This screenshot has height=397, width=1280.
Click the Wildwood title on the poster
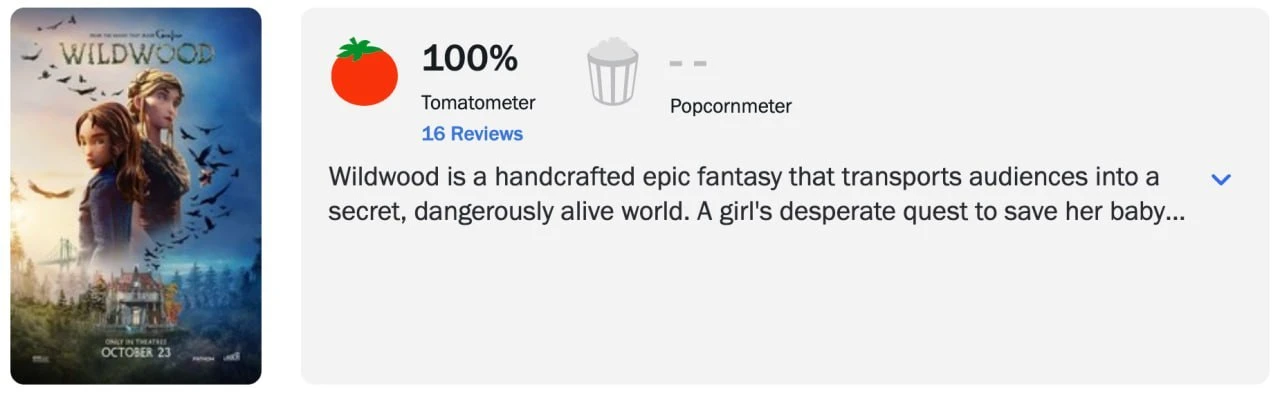(136, 53)
